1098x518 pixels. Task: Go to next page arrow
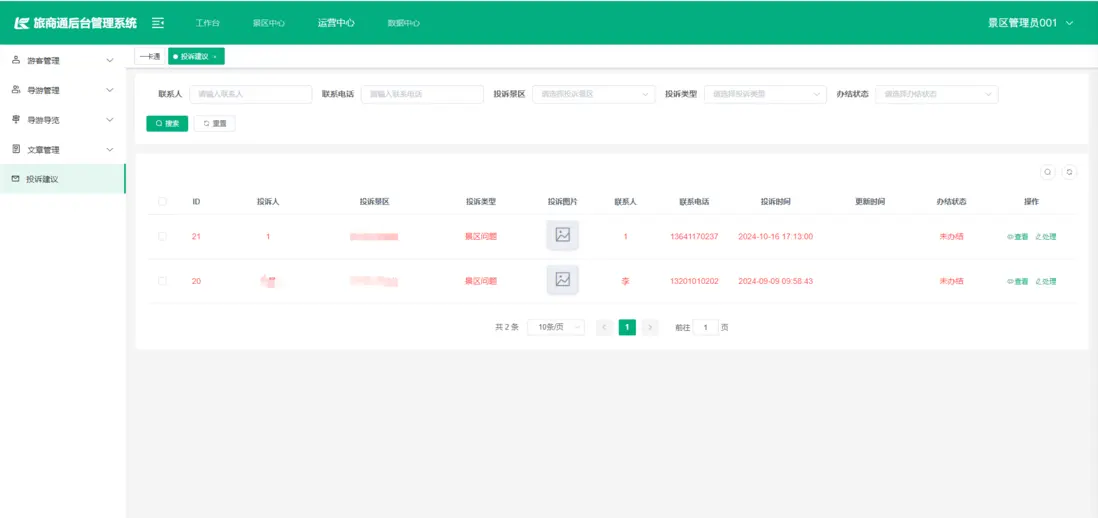650,327
